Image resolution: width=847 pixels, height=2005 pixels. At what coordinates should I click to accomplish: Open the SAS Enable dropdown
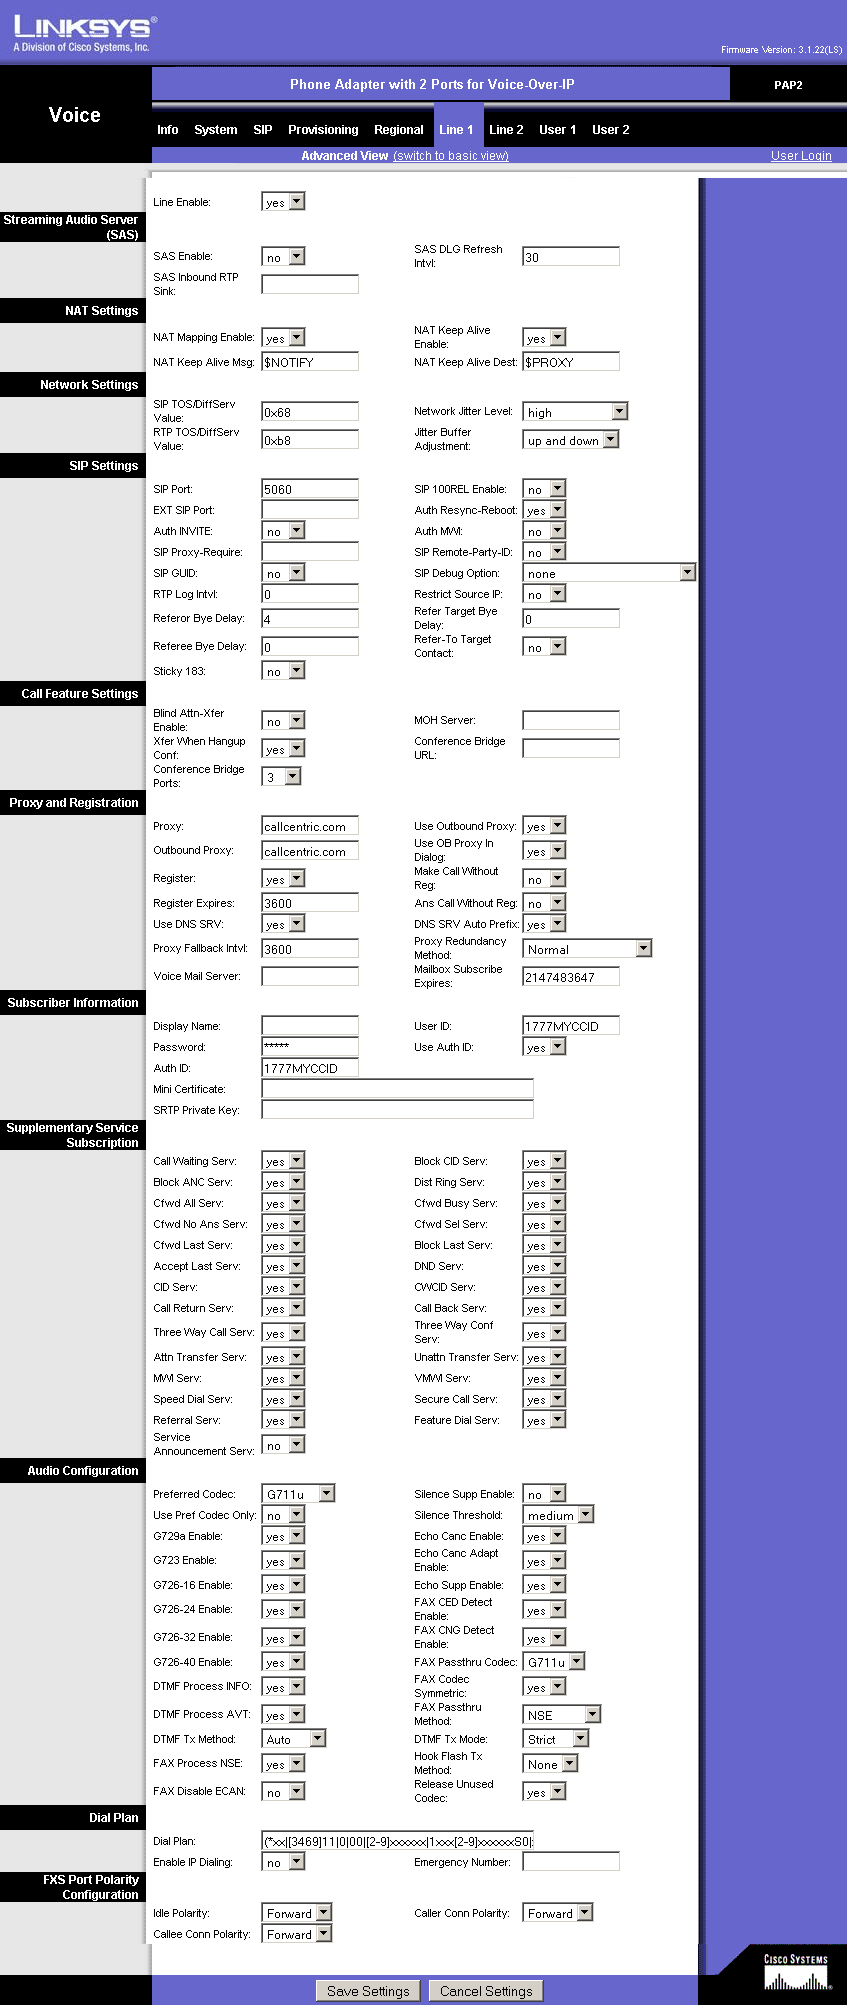click(x=283, y=257)
